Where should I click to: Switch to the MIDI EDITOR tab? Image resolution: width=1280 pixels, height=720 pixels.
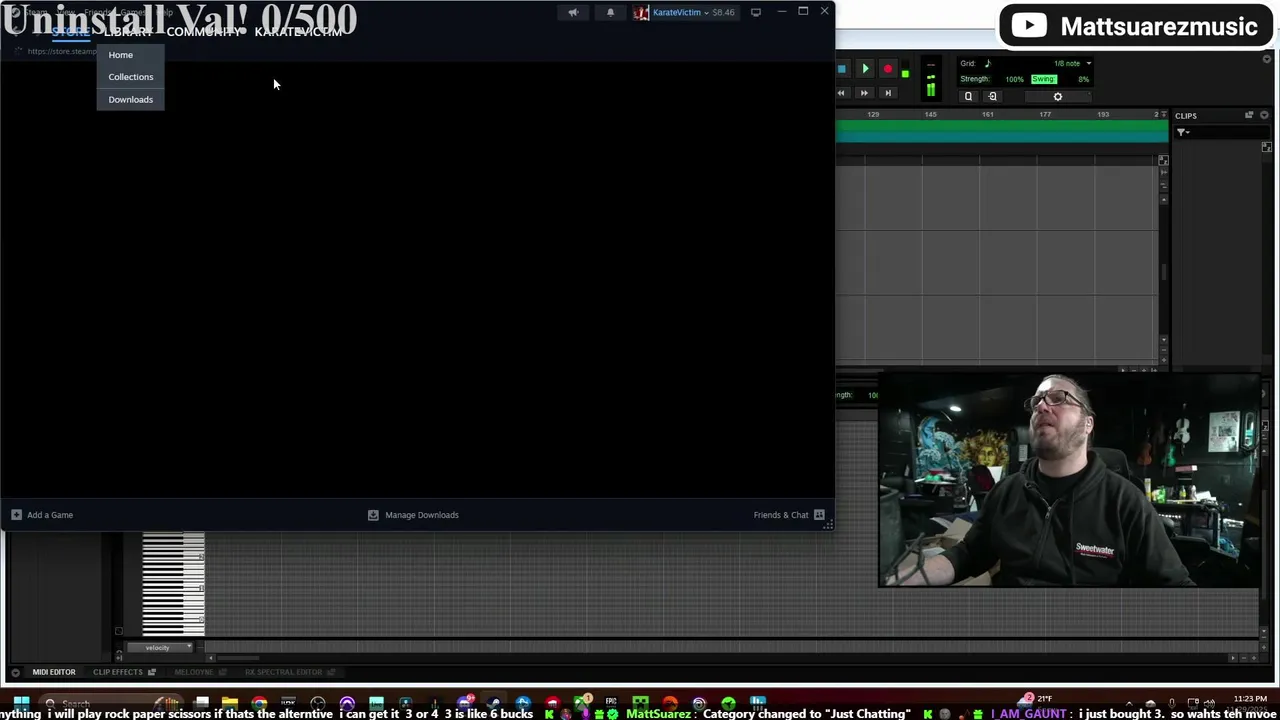54,672
